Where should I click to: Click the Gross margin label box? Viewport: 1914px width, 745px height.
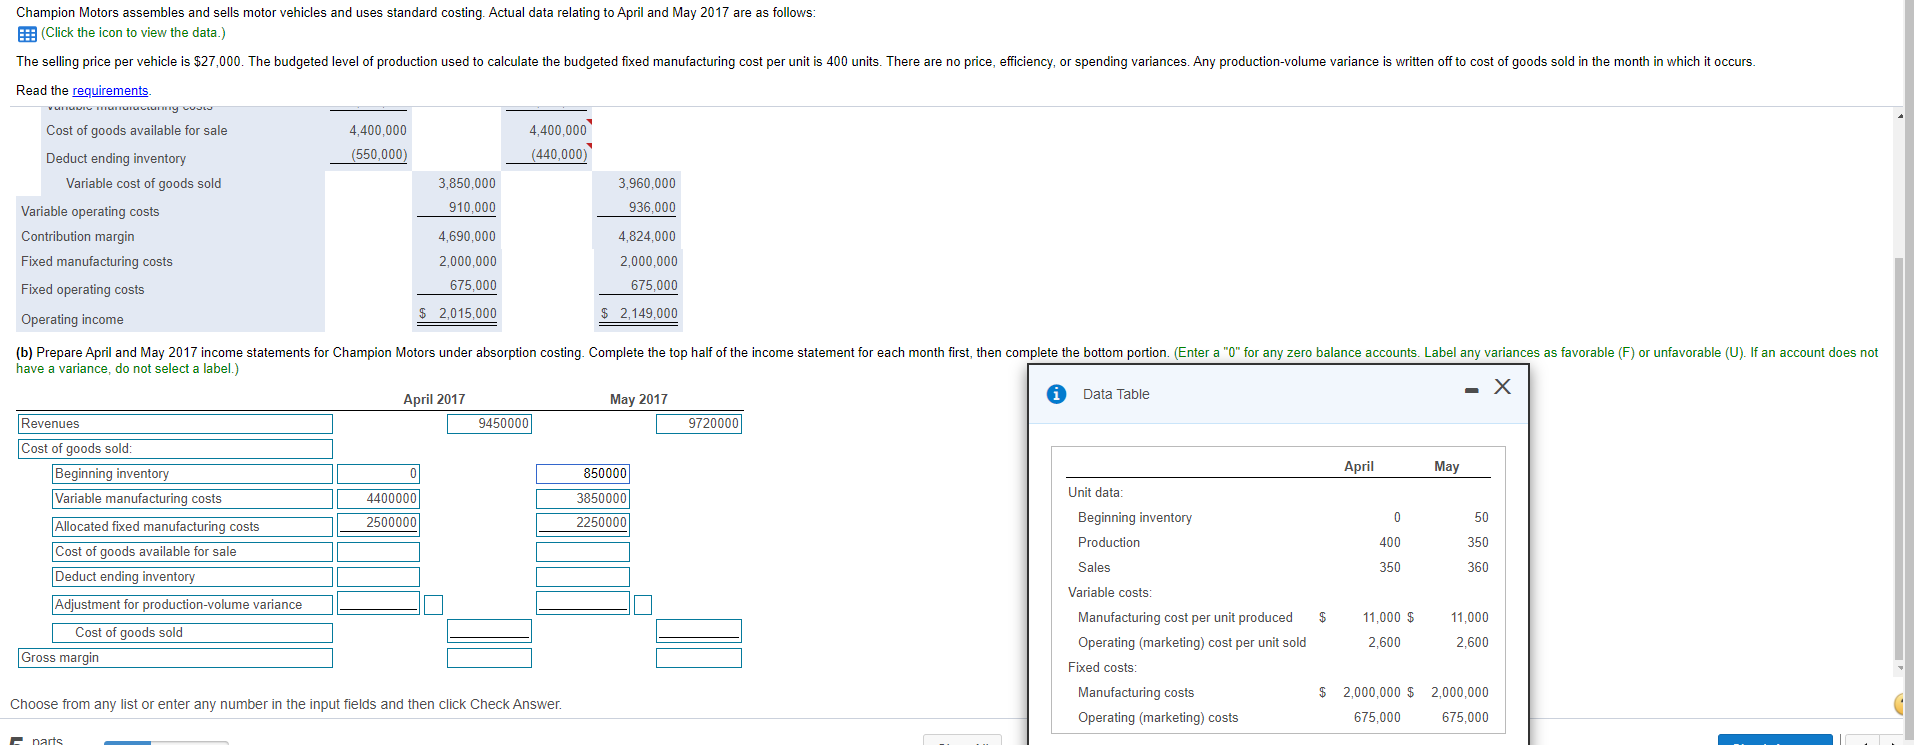pos(175,658)
